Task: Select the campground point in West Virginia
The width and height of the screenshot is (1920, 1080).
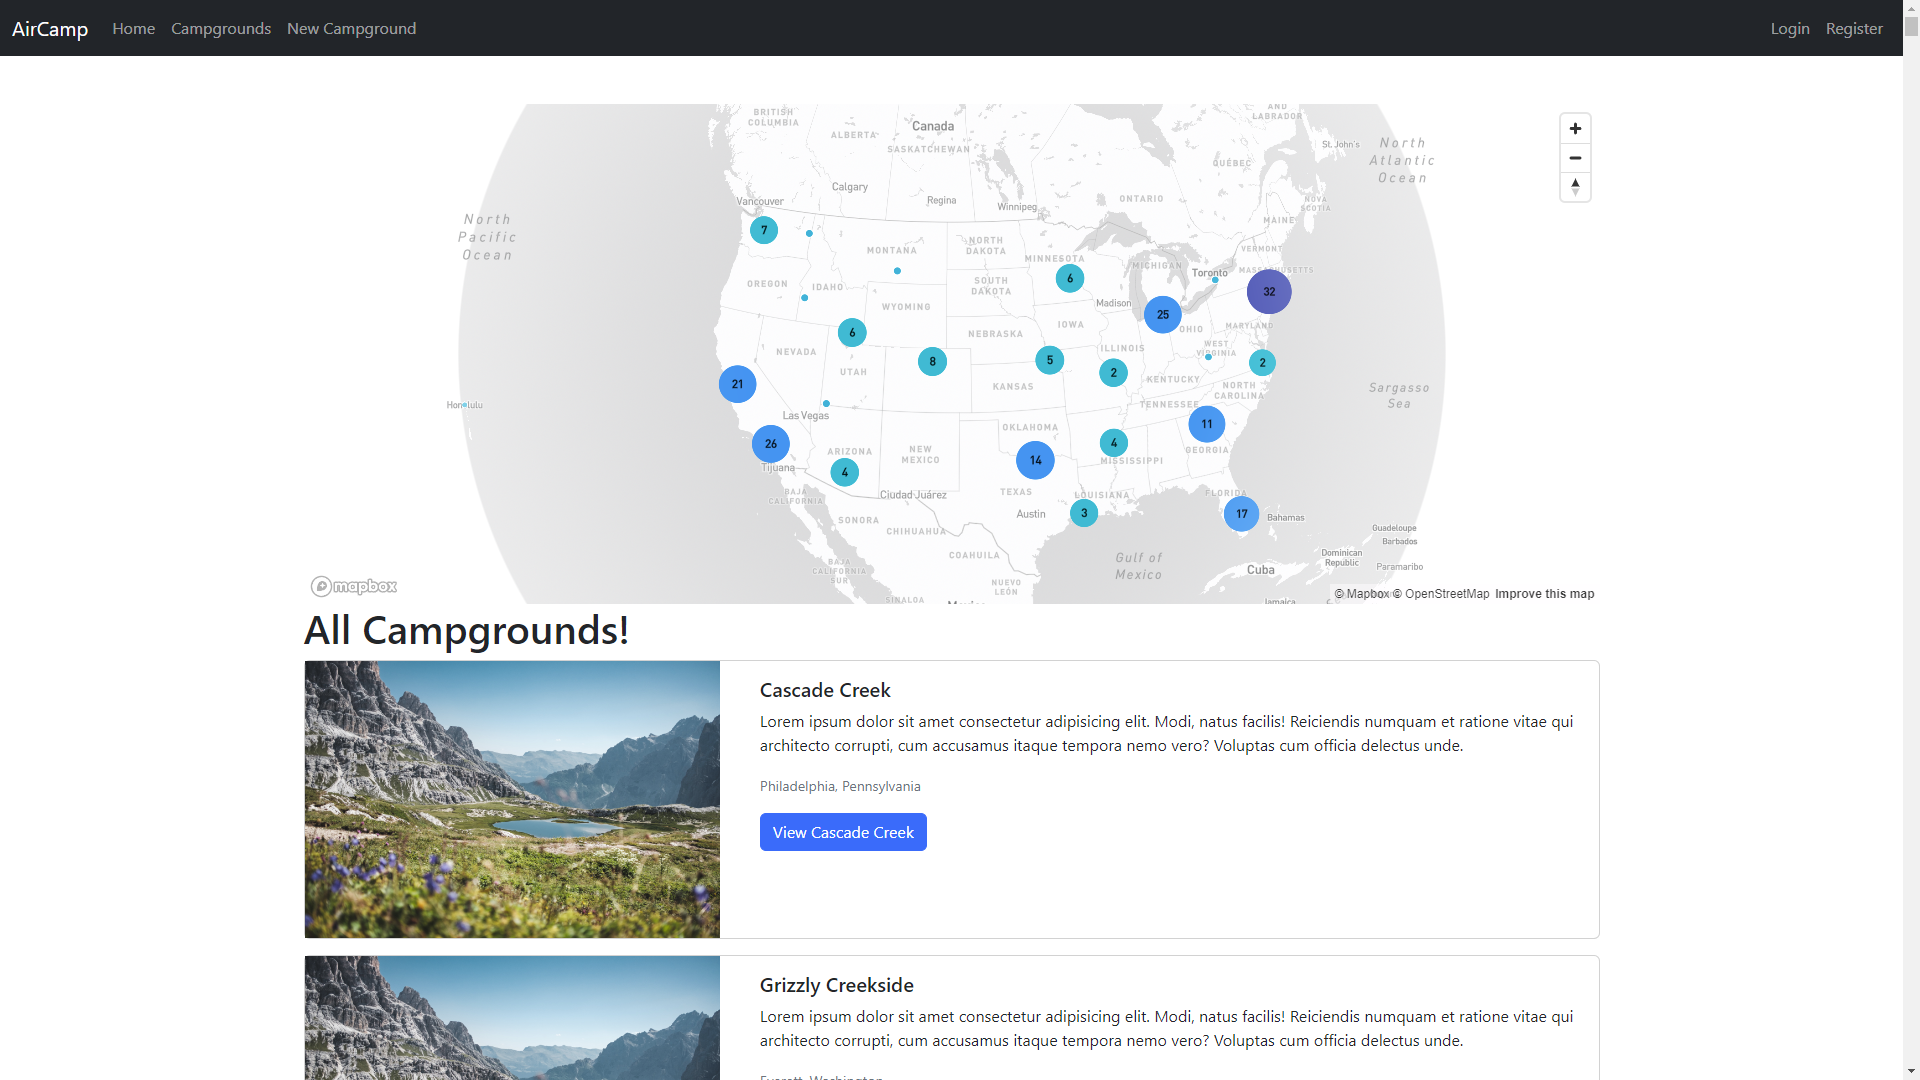Action: coord(1208,356)
